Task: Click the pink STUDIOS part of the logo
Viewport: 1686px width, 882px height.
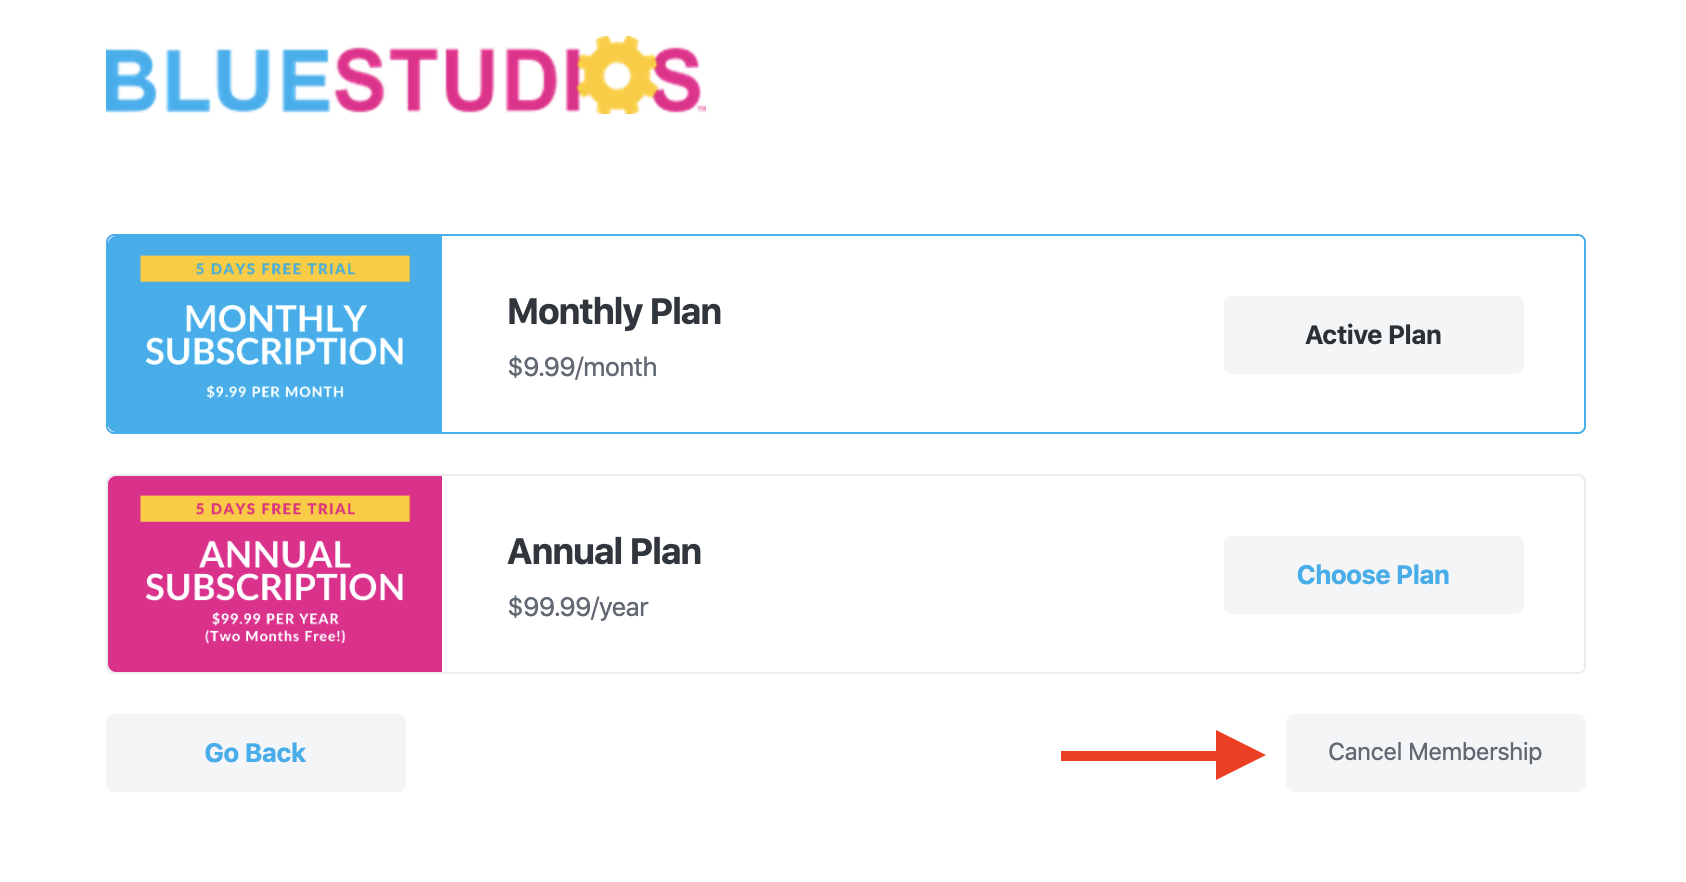Action: click(x=517, y=78)
